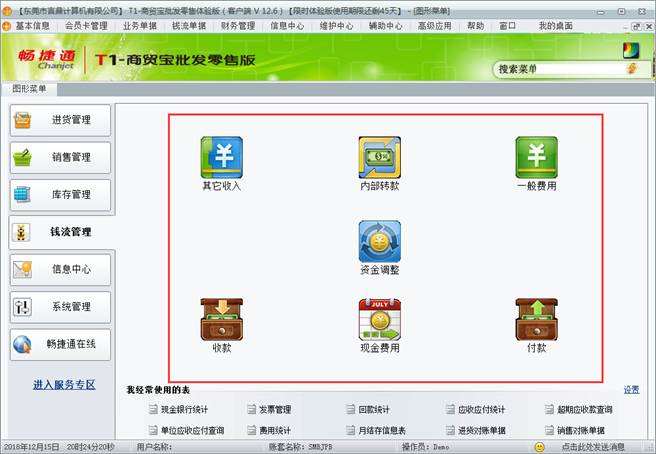Viewport: 656px width, 454px height.
Task: Open the 会员卡管理 menu
Action: coord(87,26)
